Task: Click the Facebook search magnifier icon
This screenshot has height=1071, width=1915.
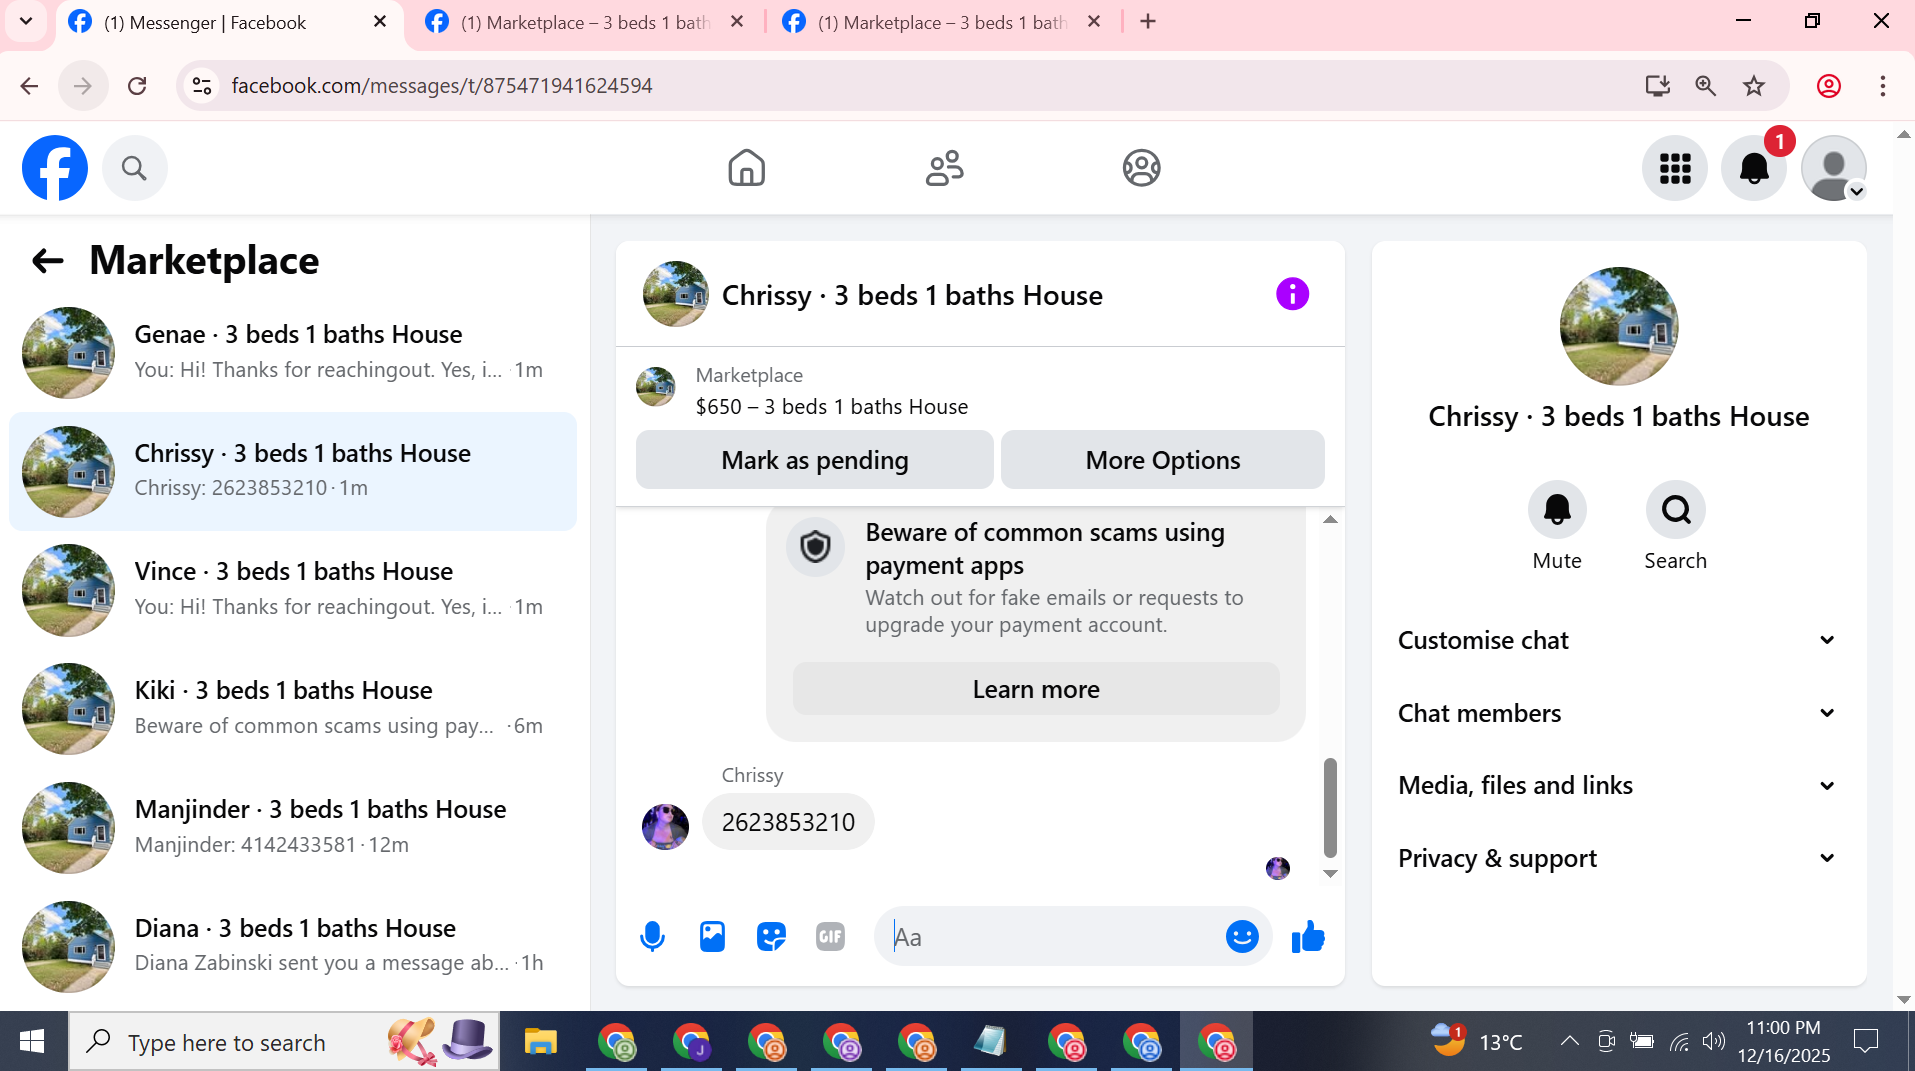Action: [134, 168]
